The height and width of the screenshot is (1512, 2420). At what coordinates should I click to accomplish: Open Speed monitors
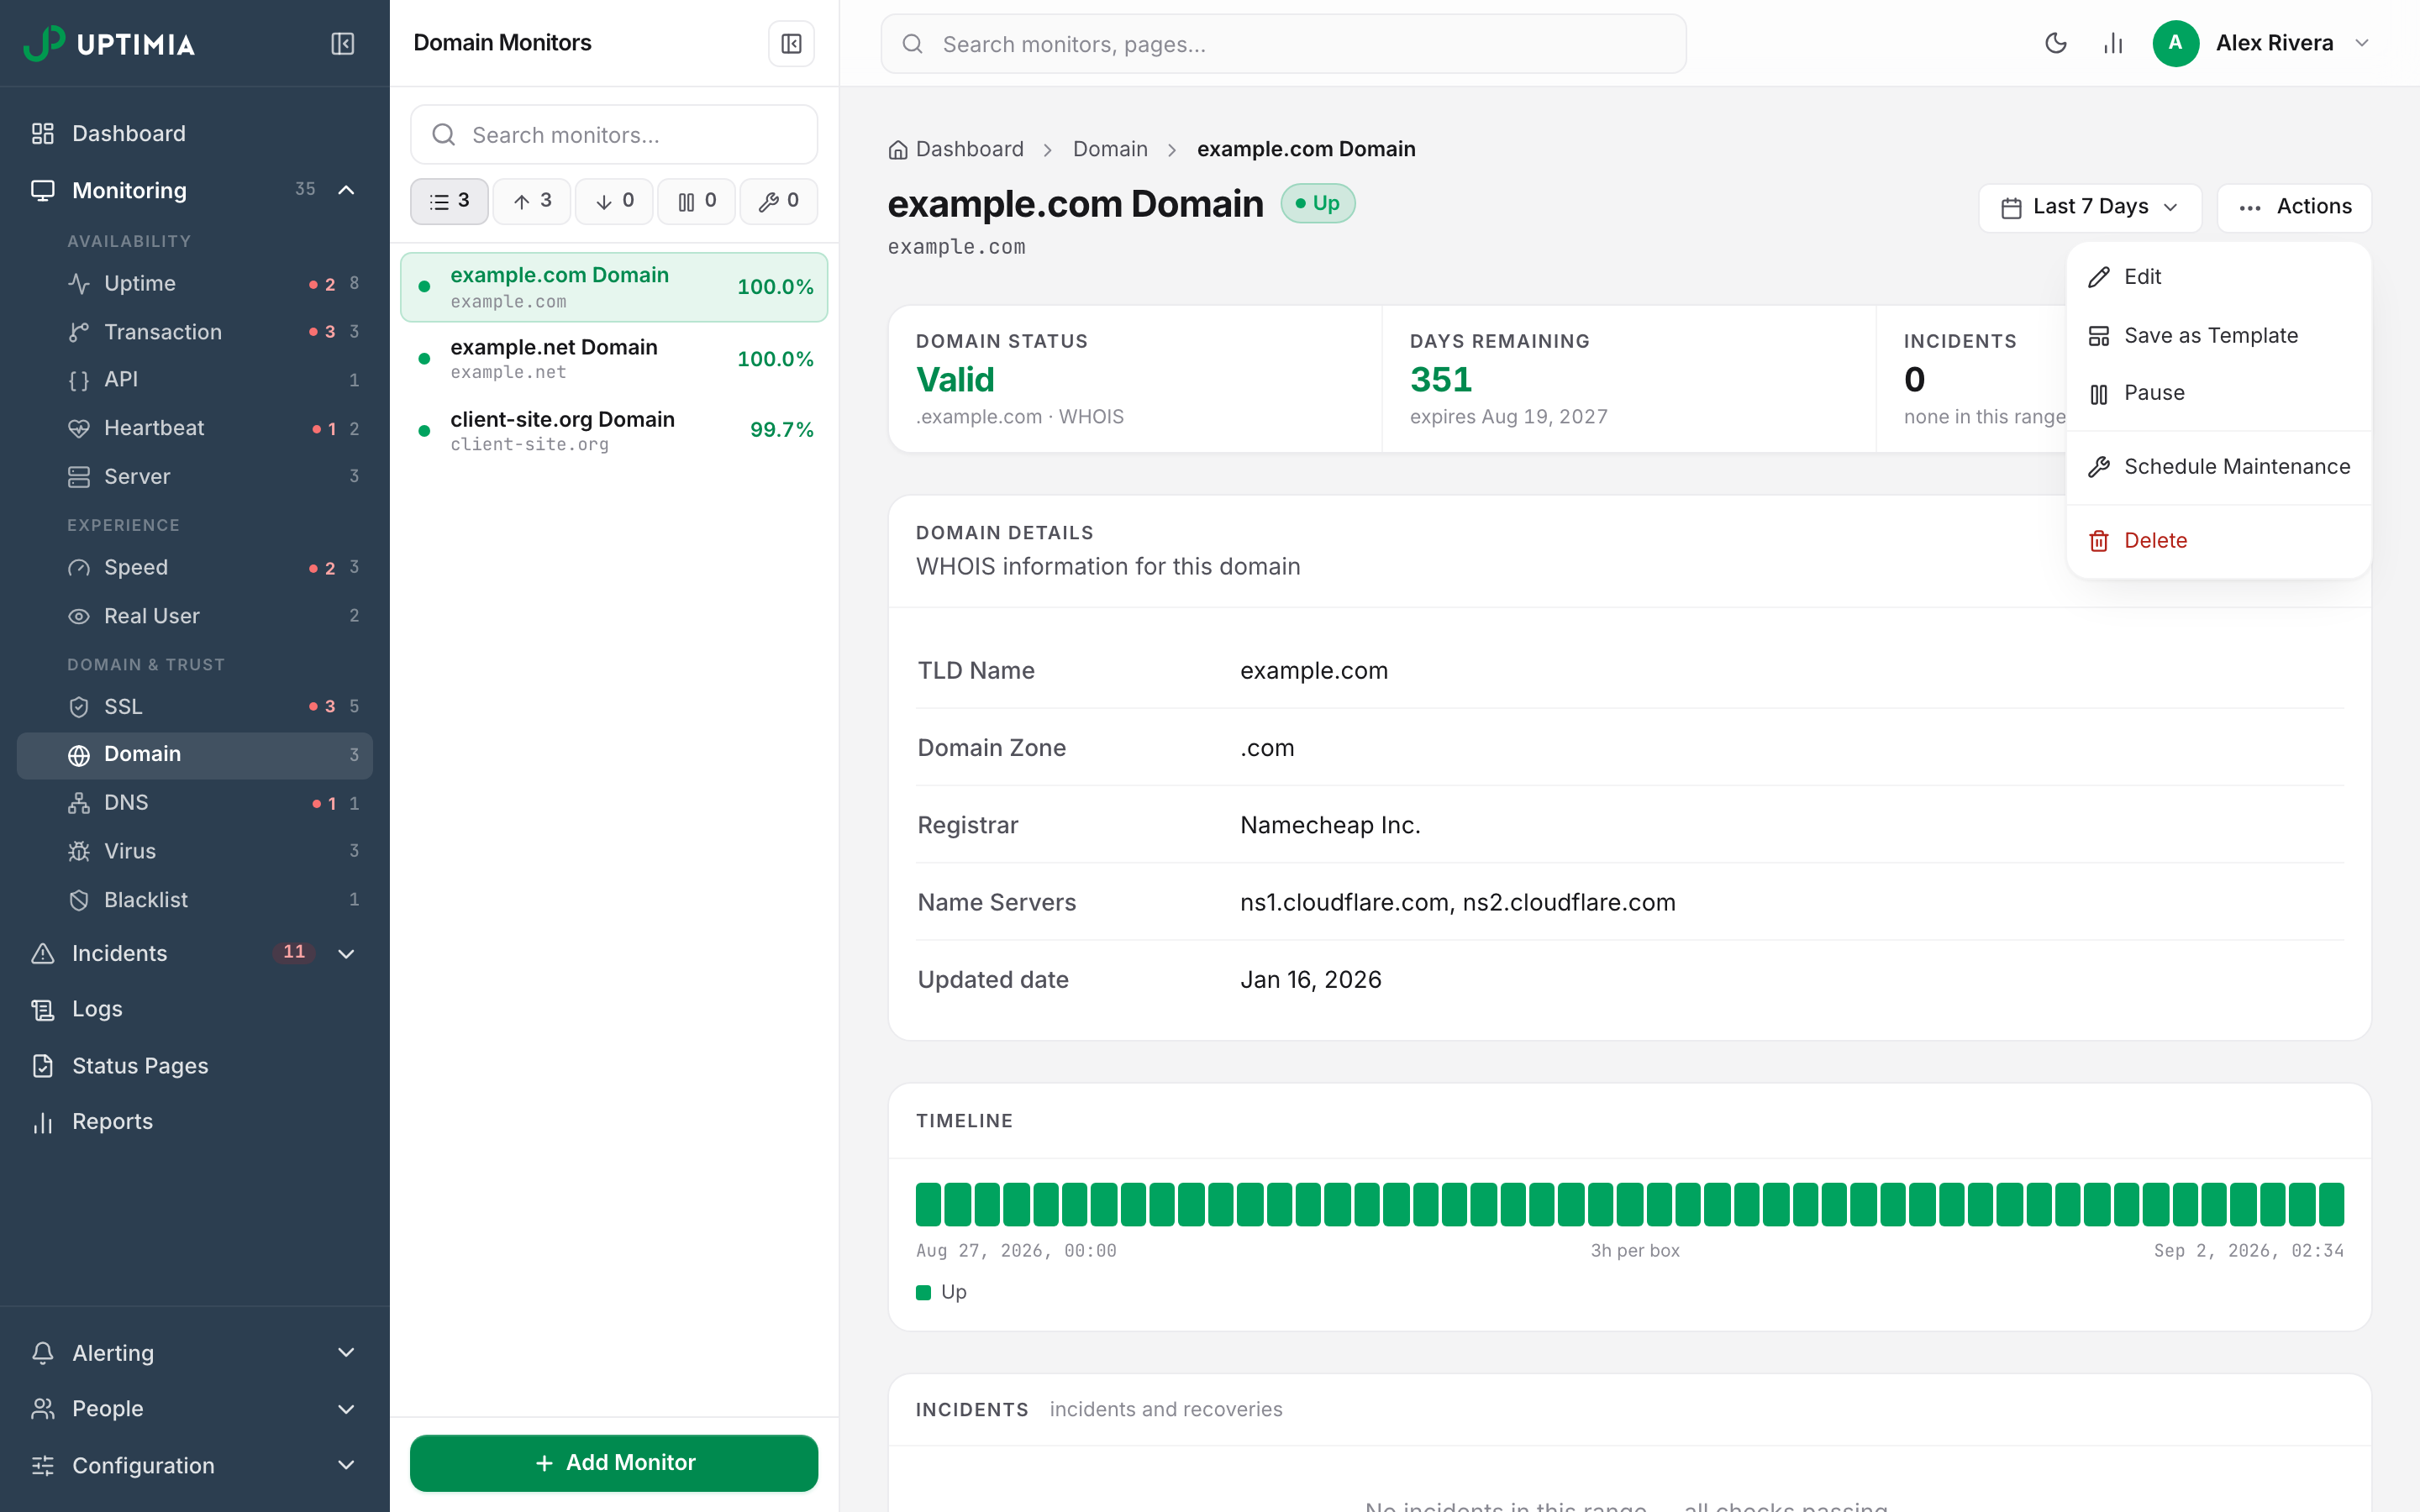(195, 567)
